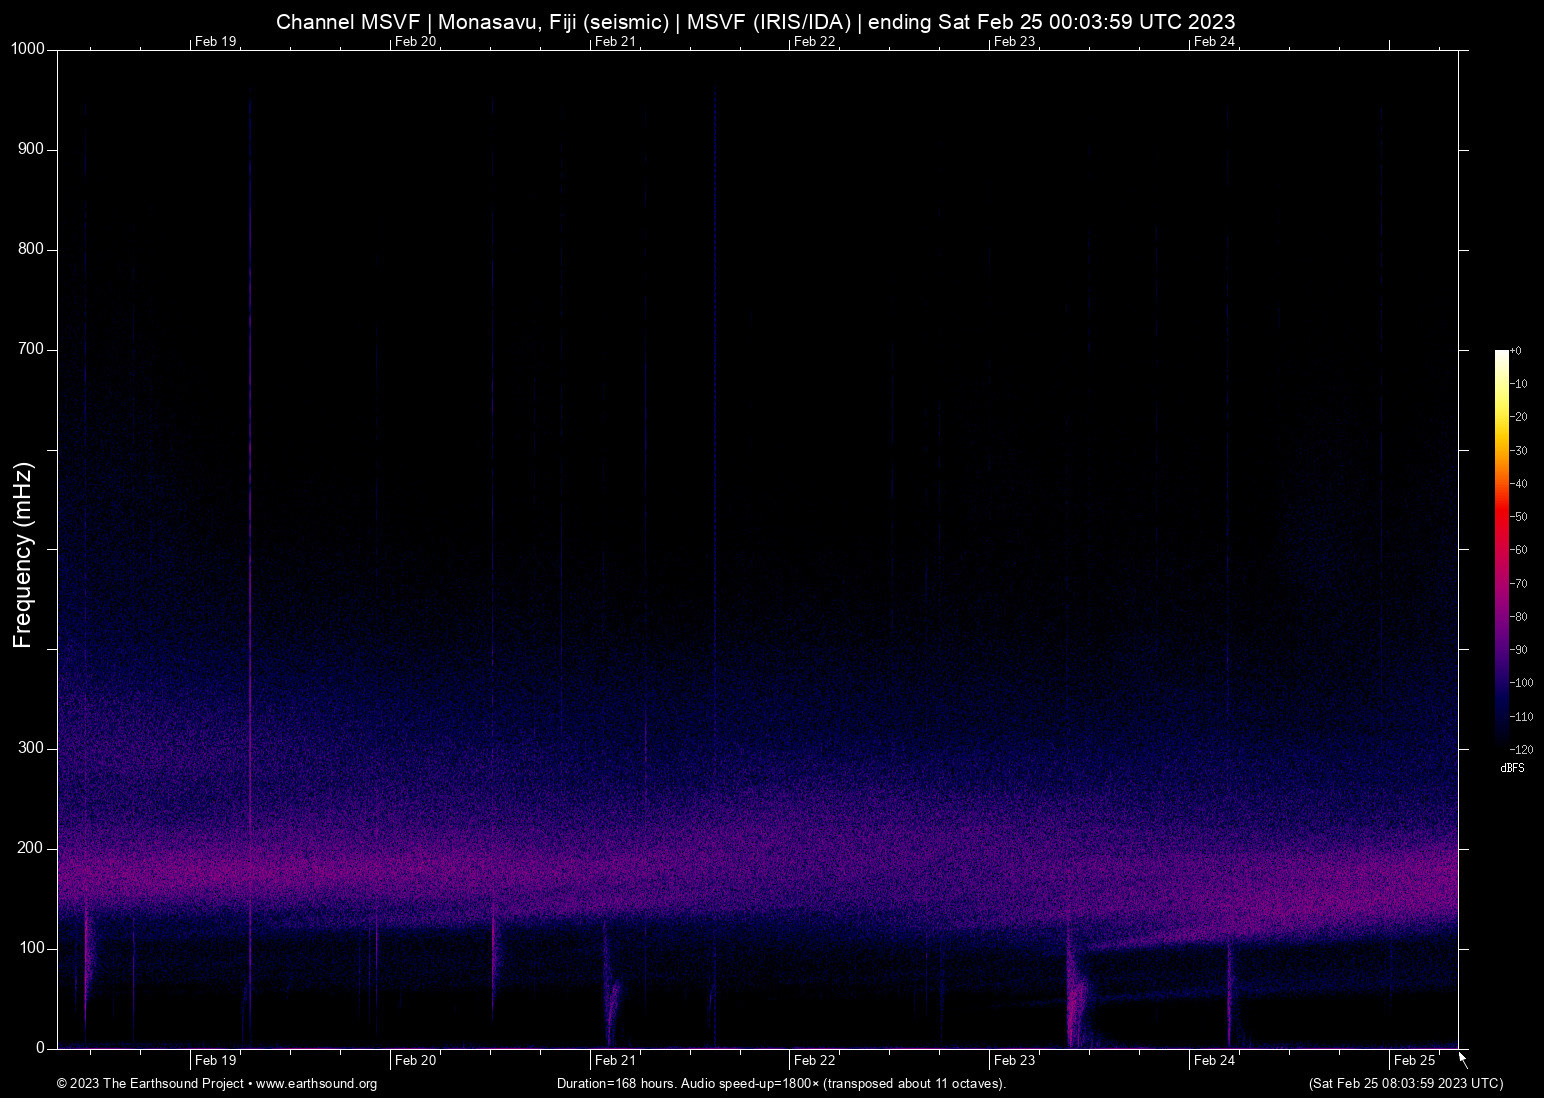Click "Feb 24" on the top time axis
Image resolution: width=1544 pixels, height=1098 pixels.
coord(1215,41)
